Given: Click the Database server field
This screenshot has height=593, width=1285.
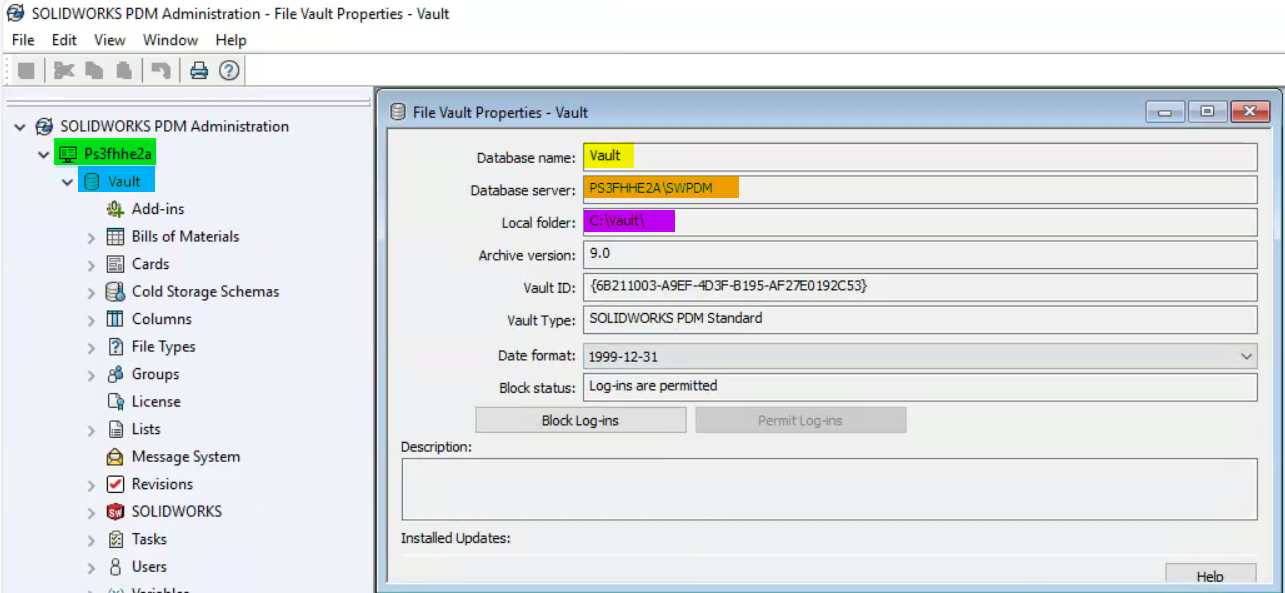Looking at the screenshot, I should tap(920, 189).
